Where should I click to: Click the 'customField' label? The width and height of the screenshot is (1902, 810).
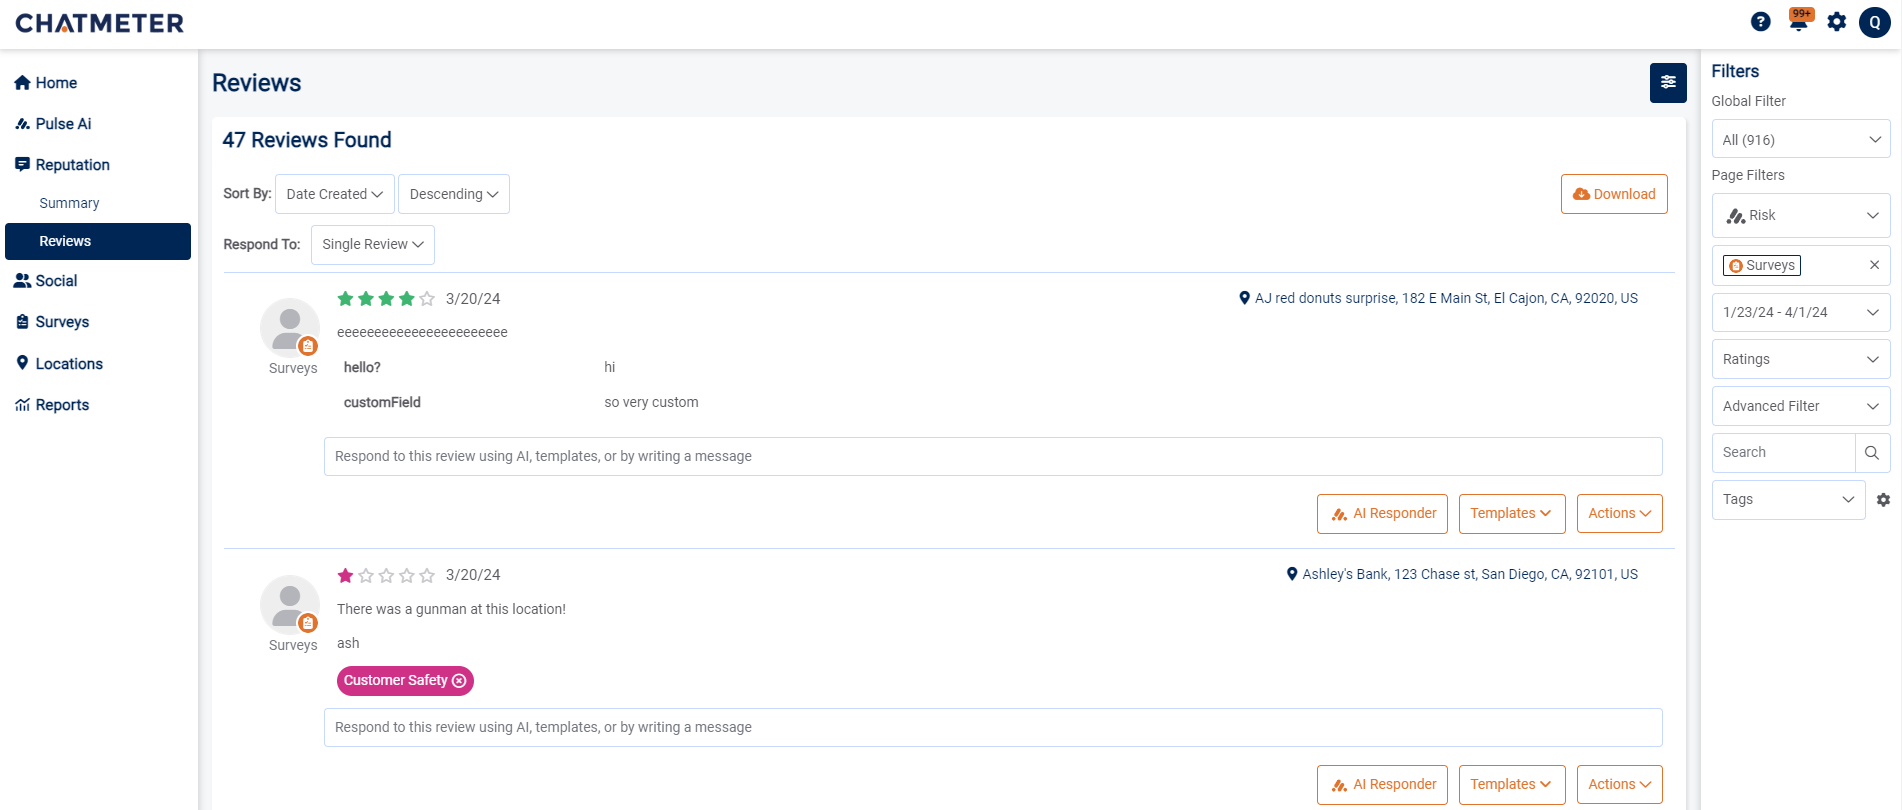[382, 402]
